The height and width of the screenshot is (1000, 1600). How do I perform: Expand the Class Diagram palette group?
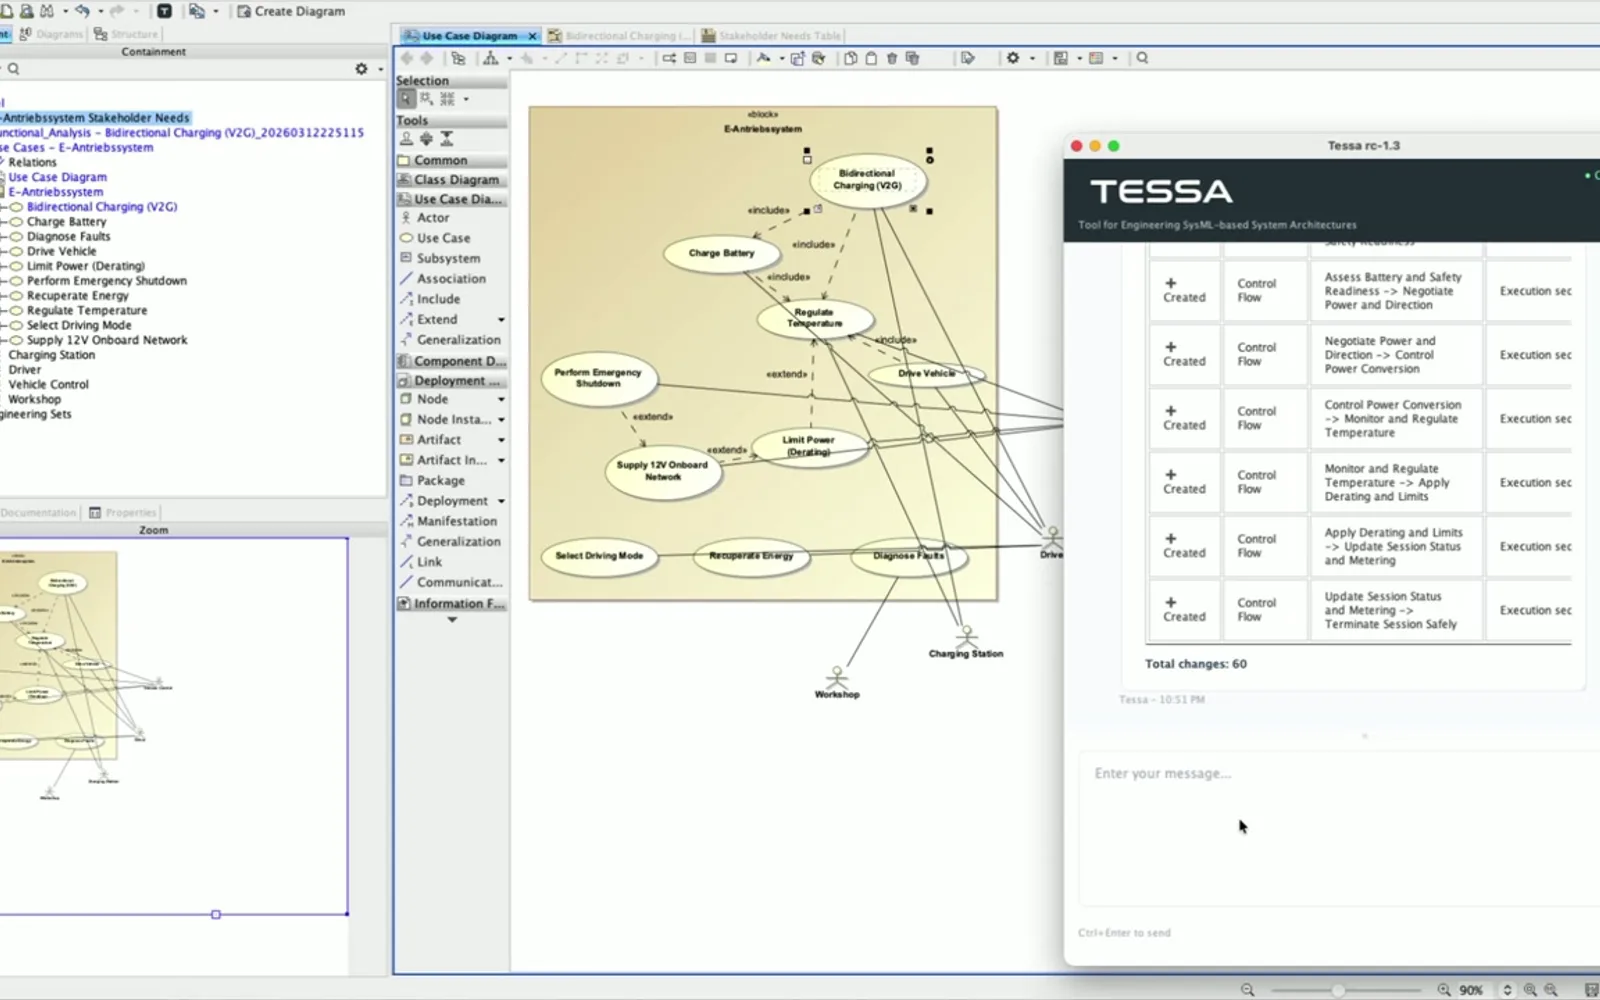[x=451, y=180]
